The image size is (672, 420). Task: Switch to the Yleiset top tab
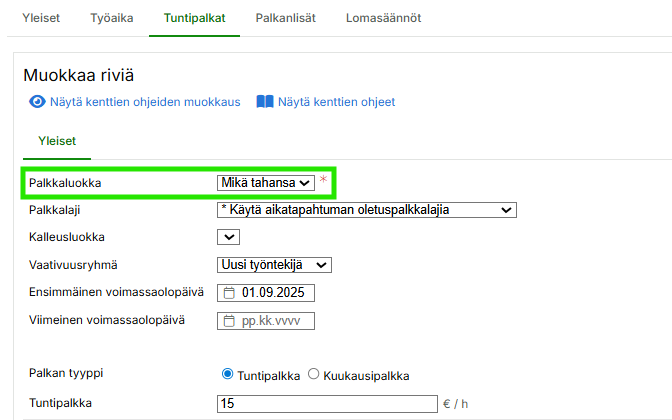click(x=41, y=18)
